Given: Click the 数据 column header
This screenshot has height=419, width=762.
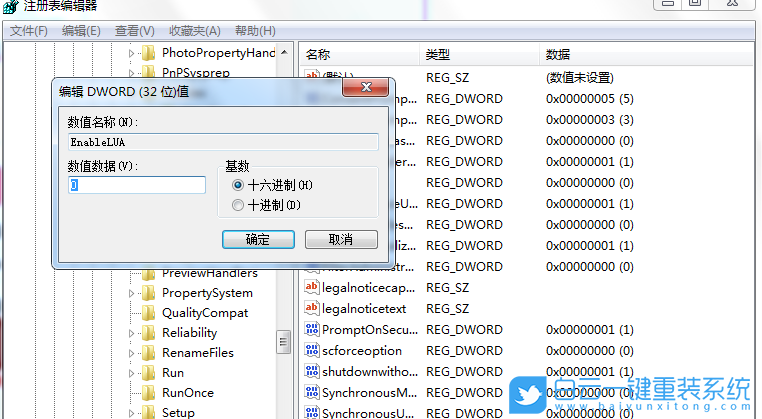Looking at the screenshot, I should pyautogui.click(x=646, y=54).
